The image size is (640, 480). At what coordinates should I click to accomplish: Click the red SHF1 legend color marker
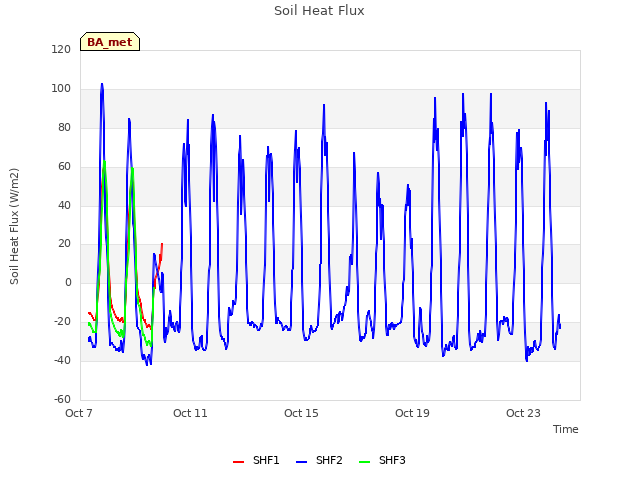coord(238,462)
